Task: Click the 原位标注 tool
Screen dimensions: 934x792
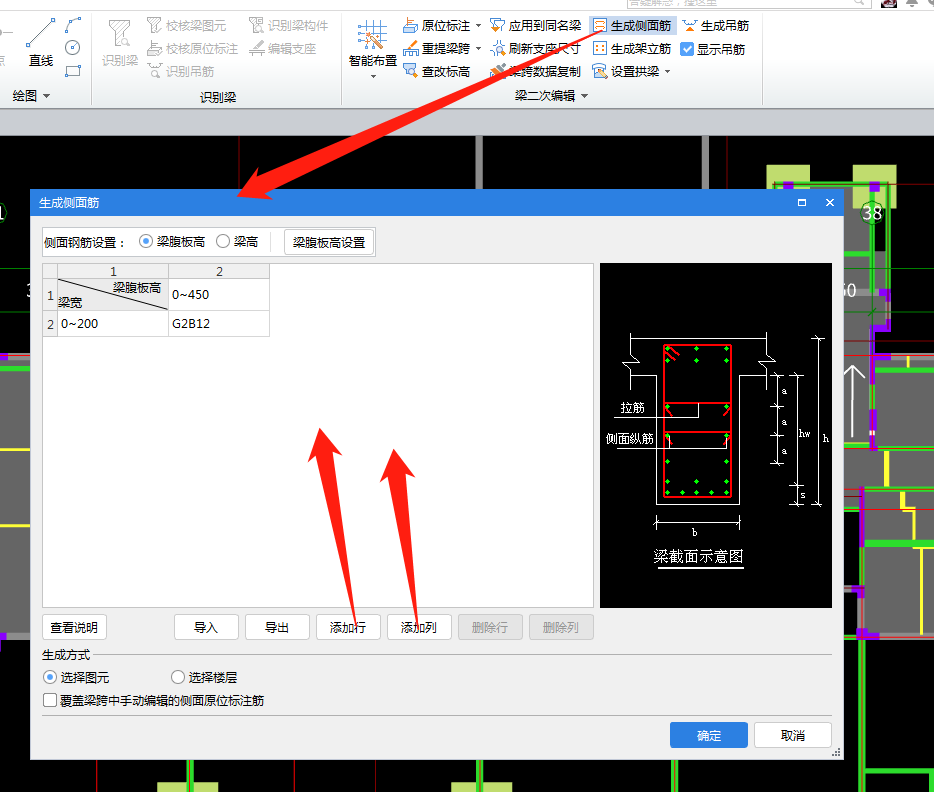Action: pos(437,26)
